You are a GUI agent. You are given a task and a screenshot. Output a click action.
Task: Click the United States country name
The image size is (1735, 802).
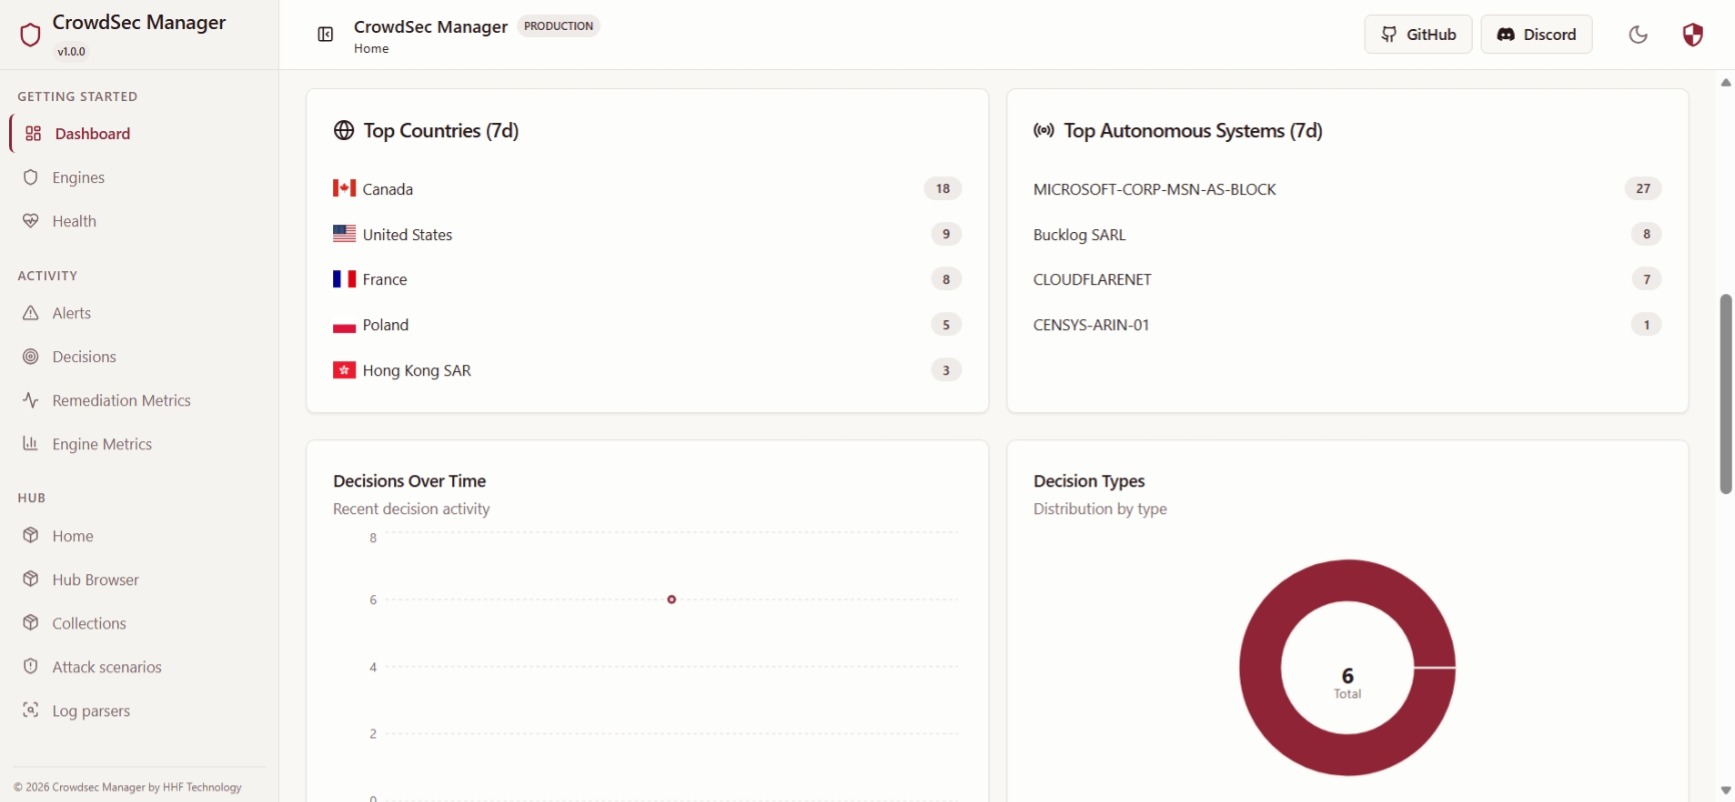(407, 235)
